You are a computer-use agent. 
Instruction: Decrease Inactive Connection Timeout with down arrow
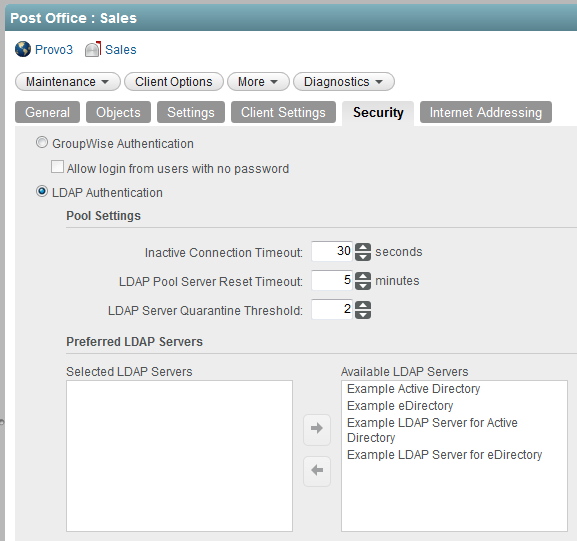tap(363, 257)
